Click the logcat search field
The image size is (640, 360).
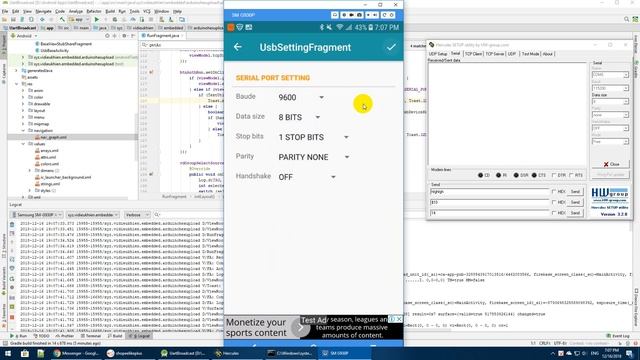coord(189,215)
